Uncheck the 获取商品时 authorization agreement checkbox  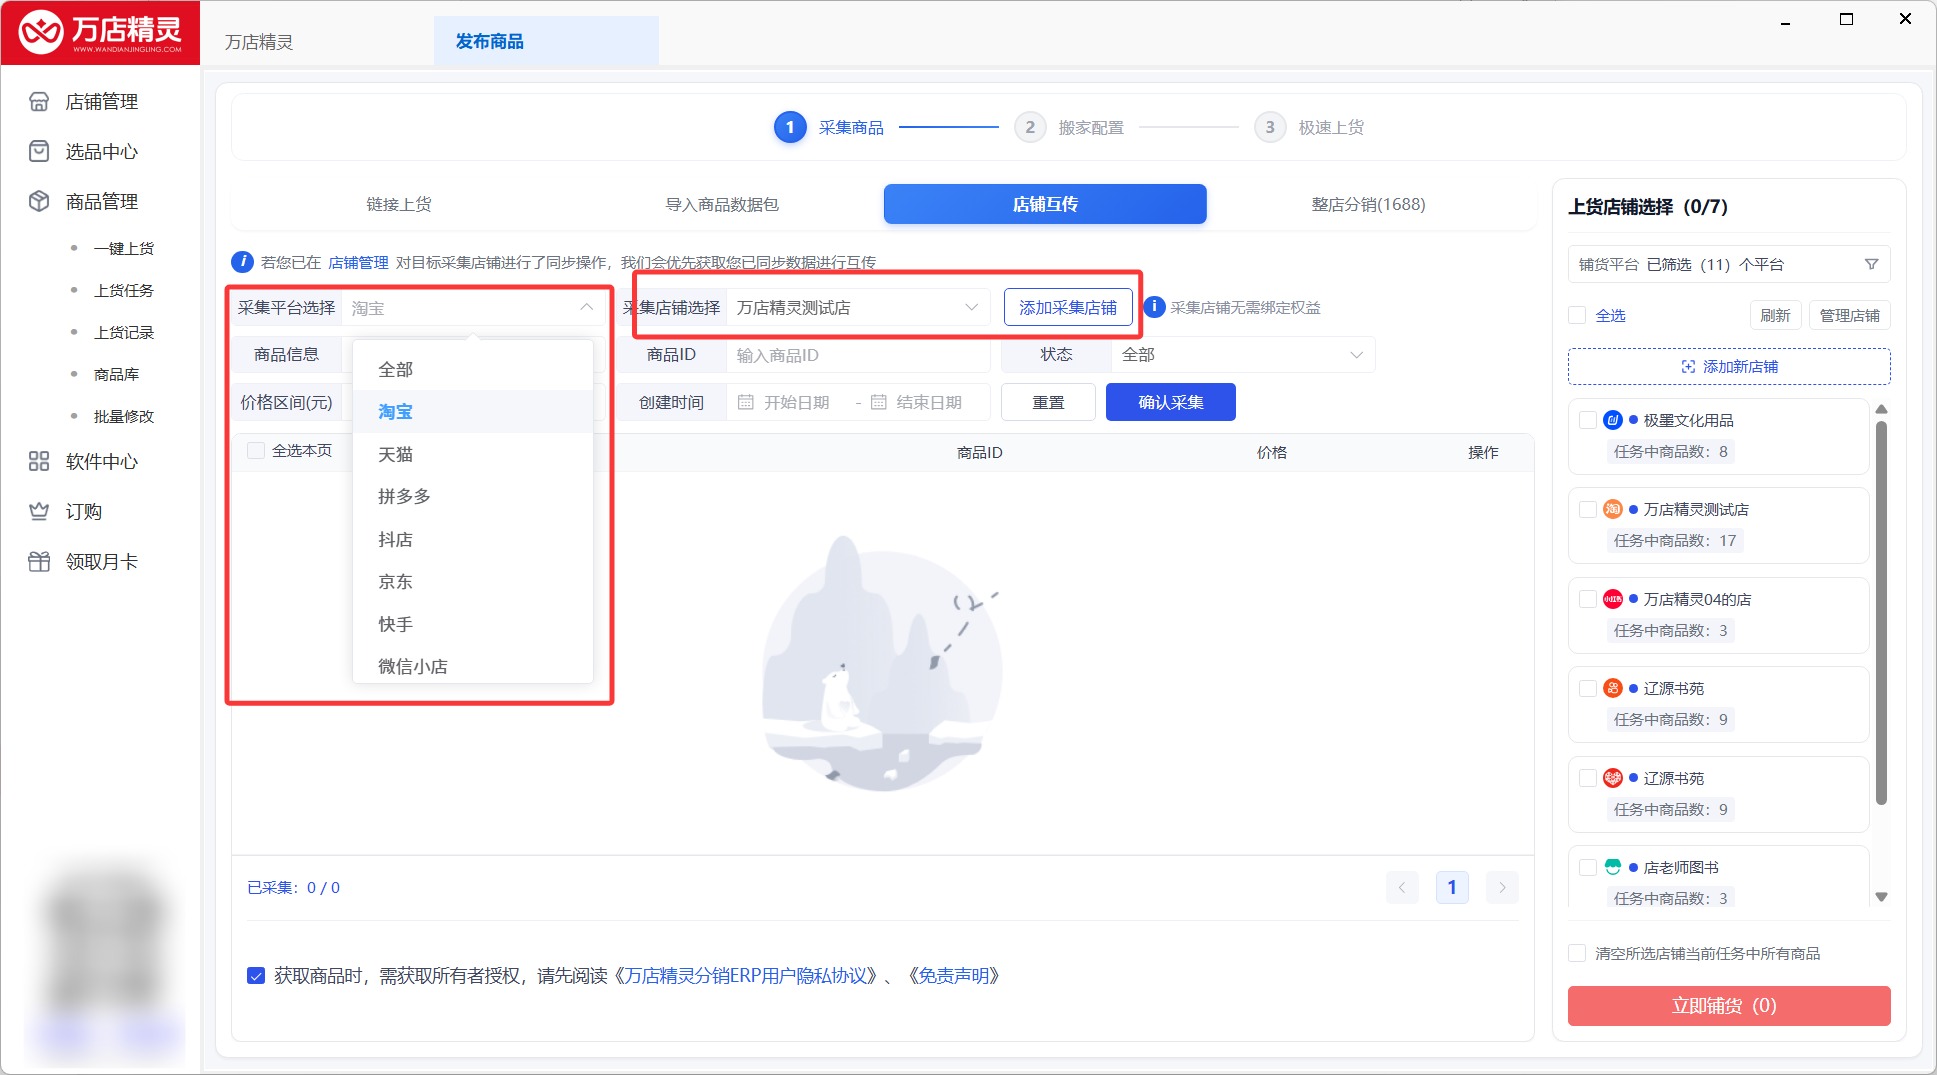256,976
